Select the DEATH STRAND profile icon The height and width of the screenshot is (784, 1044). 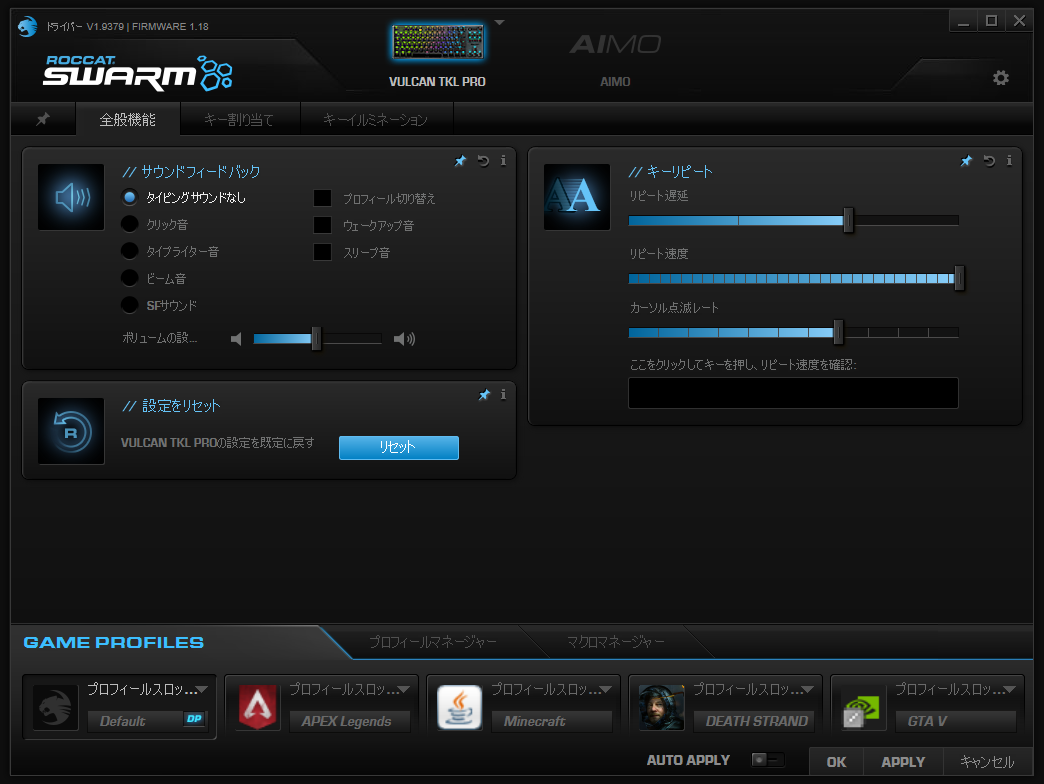click(x=661, y=707)
